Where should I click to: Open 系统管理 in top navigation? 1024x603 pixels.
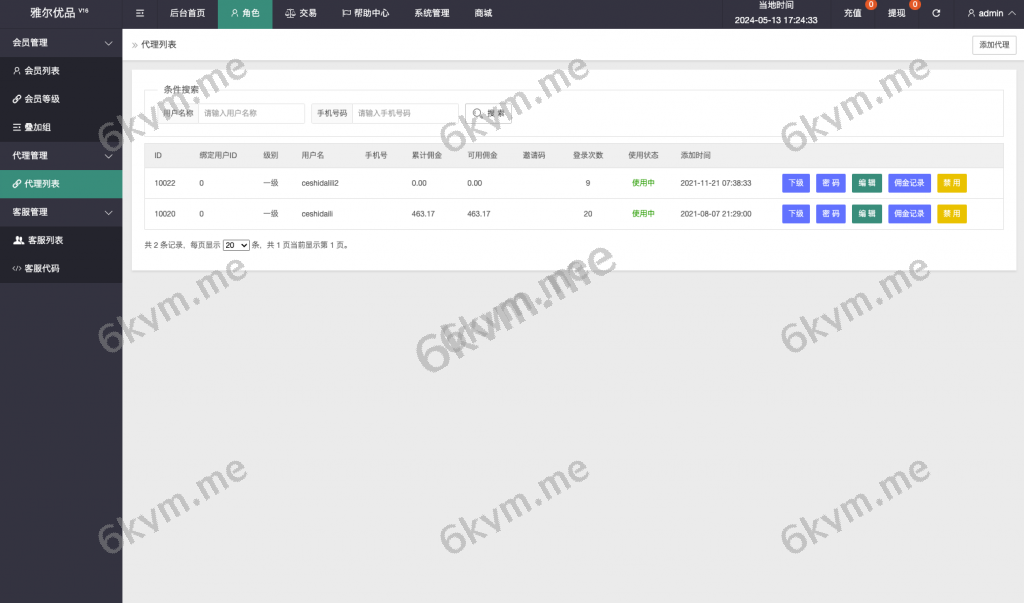coord(432,14)
